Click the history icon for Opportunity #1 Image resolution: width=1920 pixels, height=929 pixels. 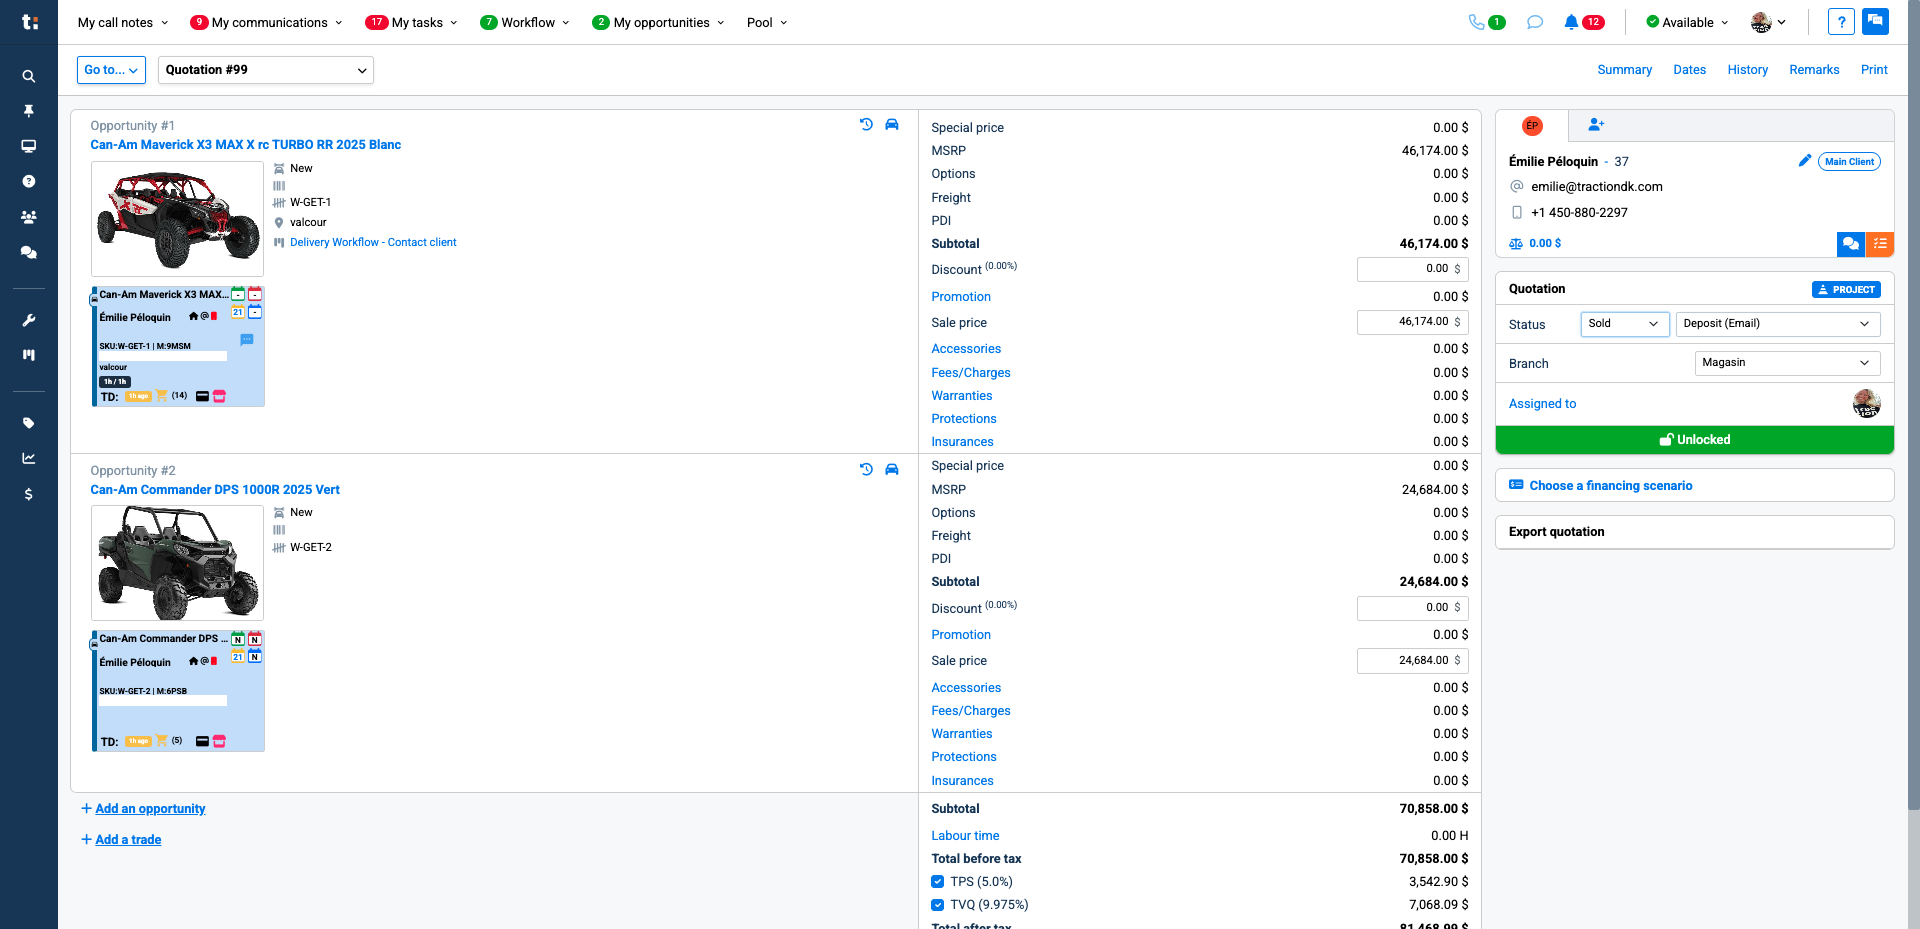pos(866,125)
